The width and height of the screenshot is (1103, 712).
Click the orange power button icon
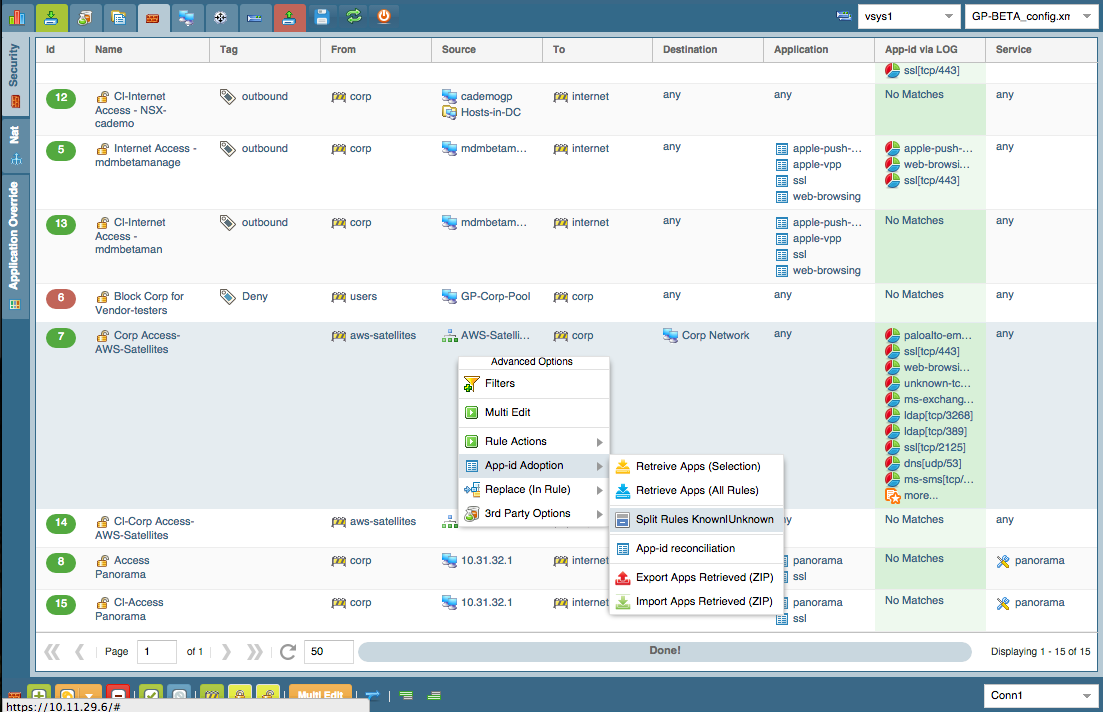384,17
